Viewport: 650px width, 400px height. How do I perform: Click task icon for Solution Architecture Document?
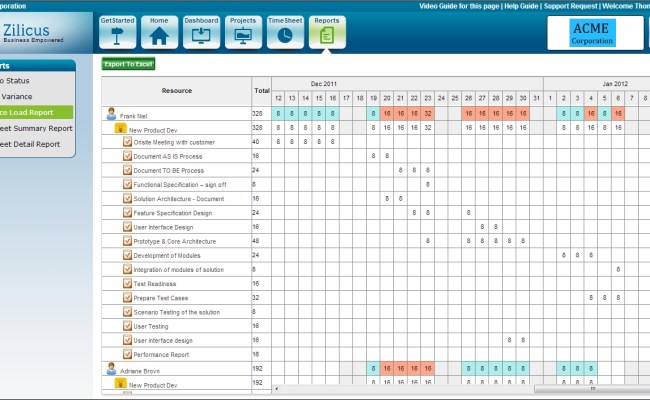tap(127, 198)
